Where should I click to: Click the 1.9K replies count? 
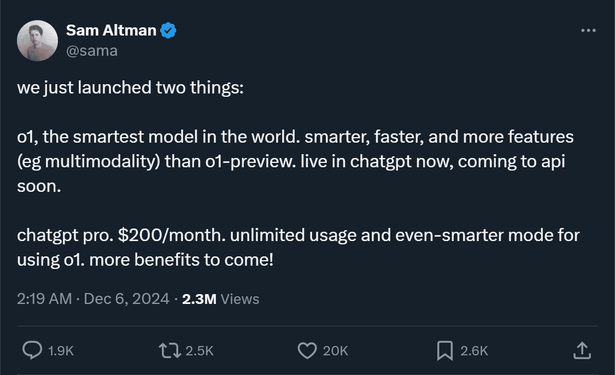tap(61, 351)
